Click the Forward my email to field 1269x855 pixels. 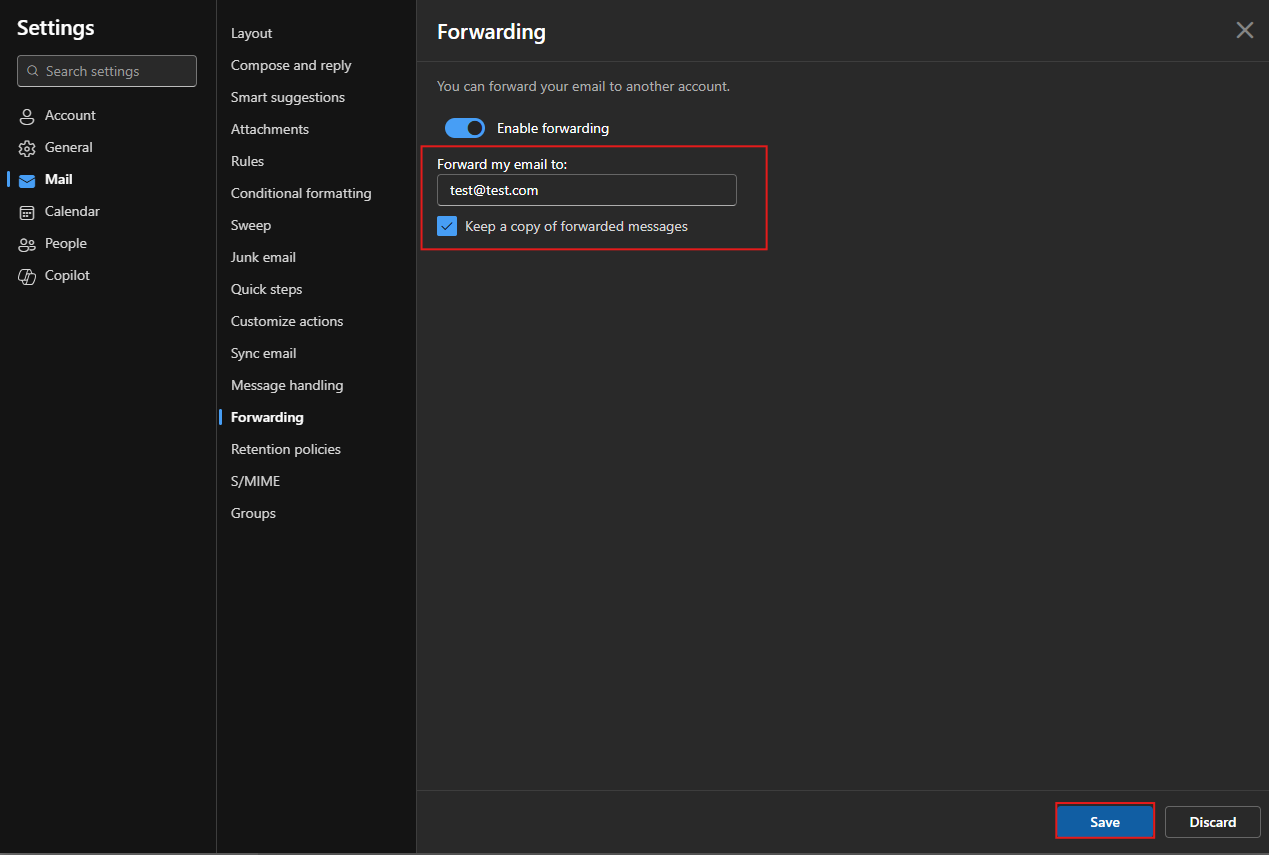pos(586,190)
